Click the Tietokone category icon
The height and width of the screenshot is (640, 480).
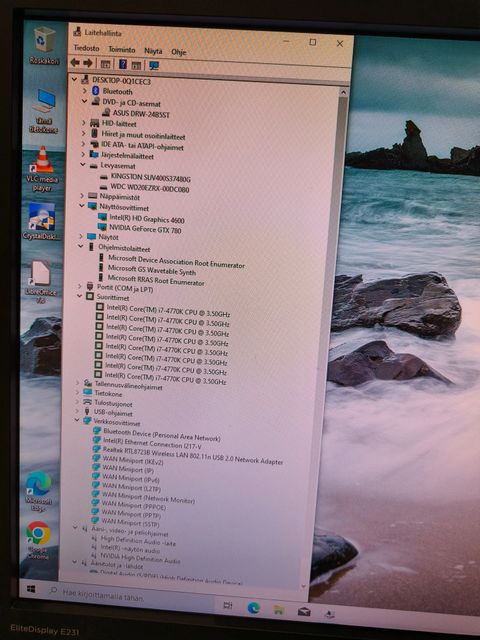click(x=87, y=392)
